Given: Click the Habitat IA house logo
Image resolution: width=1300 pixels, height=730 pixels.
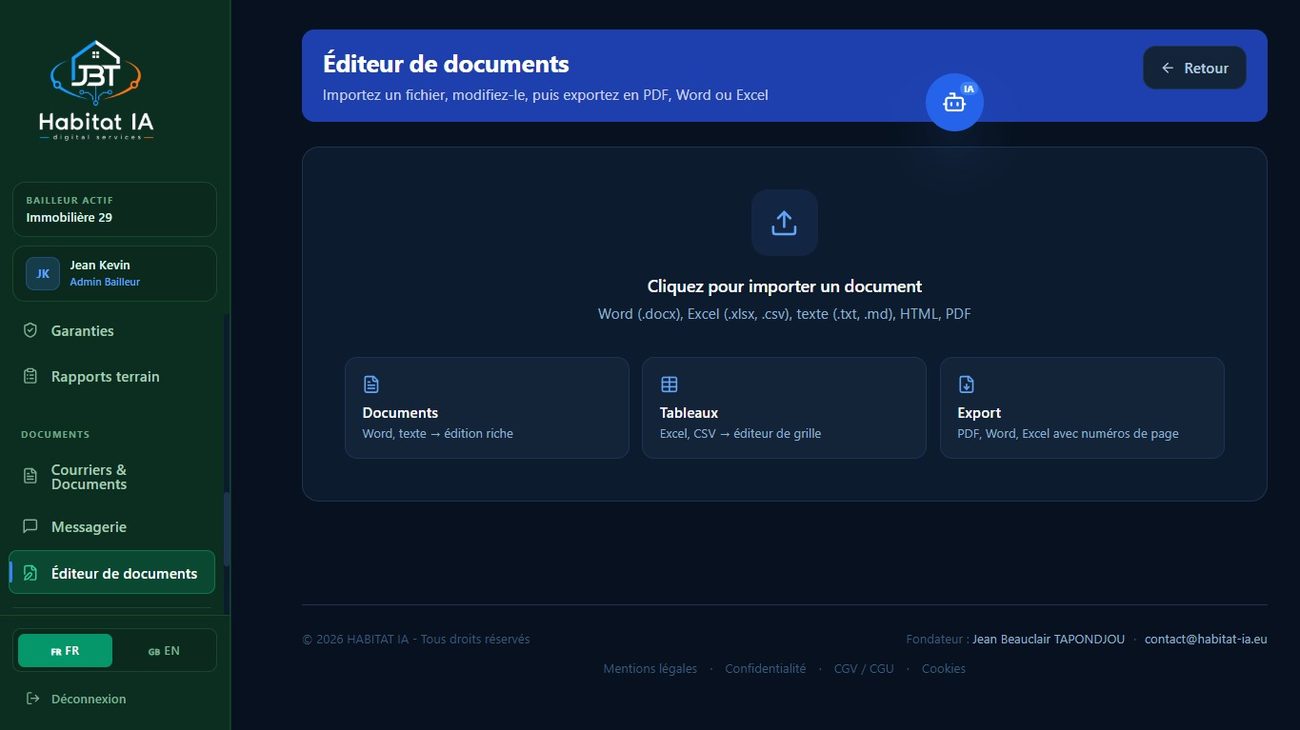Looking at the screenshot, I should pos(96,90).
